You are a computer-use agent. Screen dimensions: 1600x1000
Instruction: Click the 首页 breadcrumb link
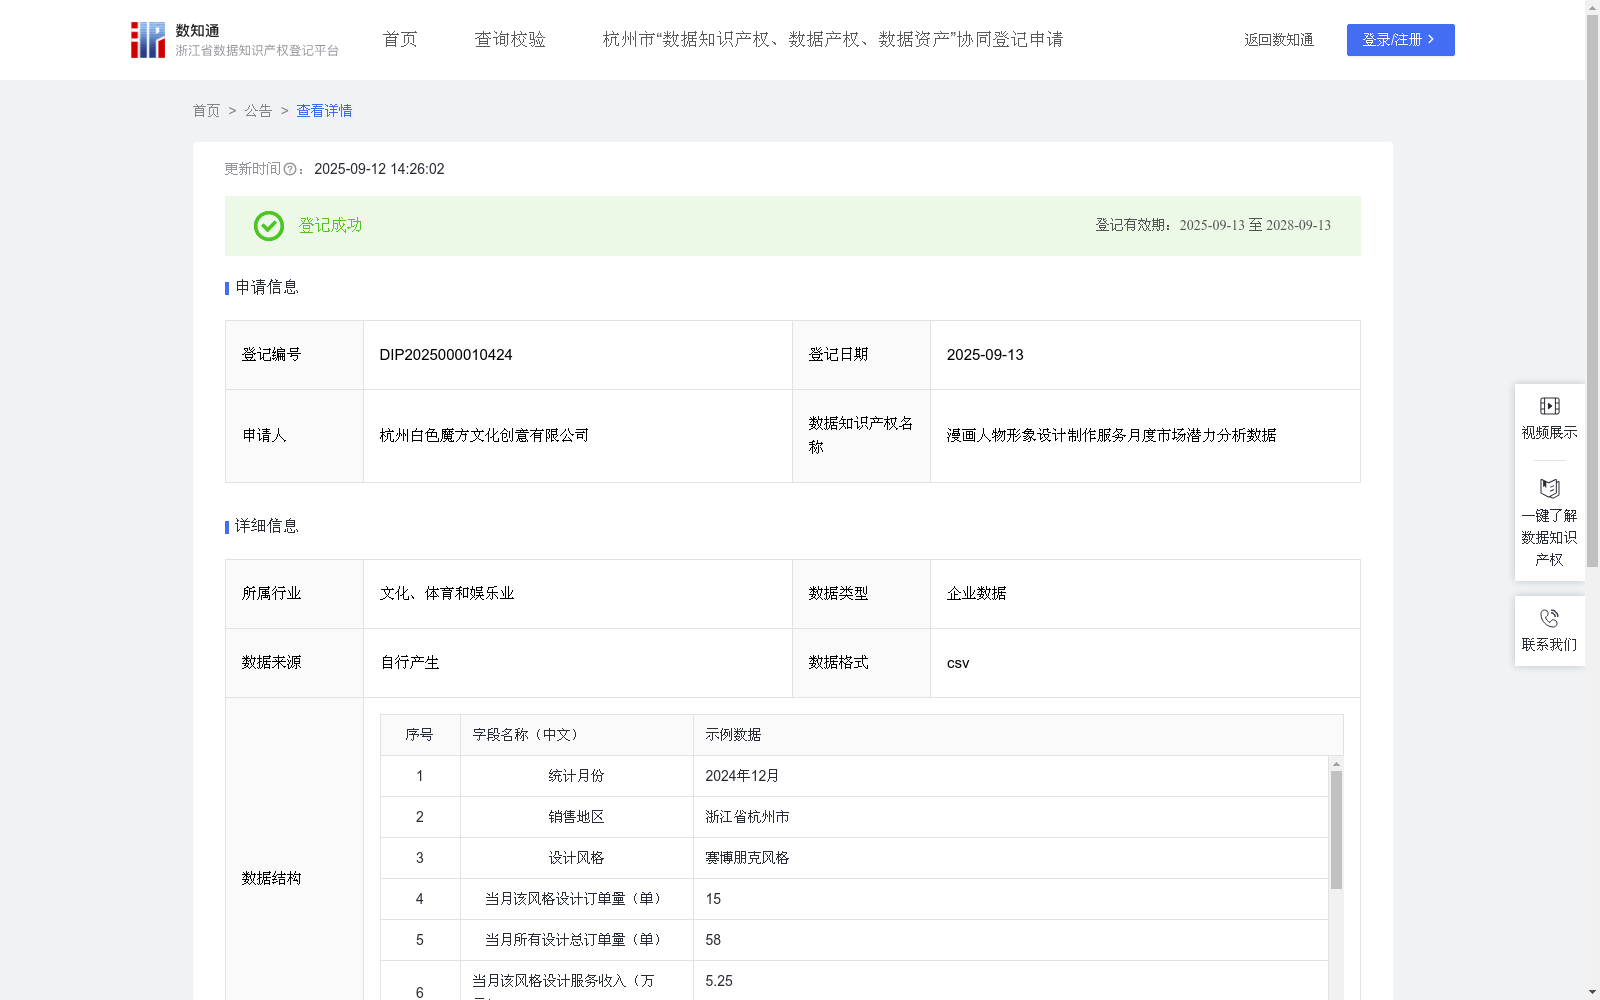click(x=206, y=111)
